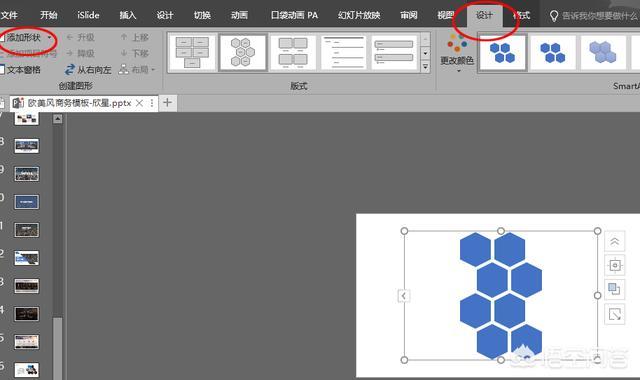
Task: Open the SmartArt text pane side arrow
Action: click(x=403, y=296)
